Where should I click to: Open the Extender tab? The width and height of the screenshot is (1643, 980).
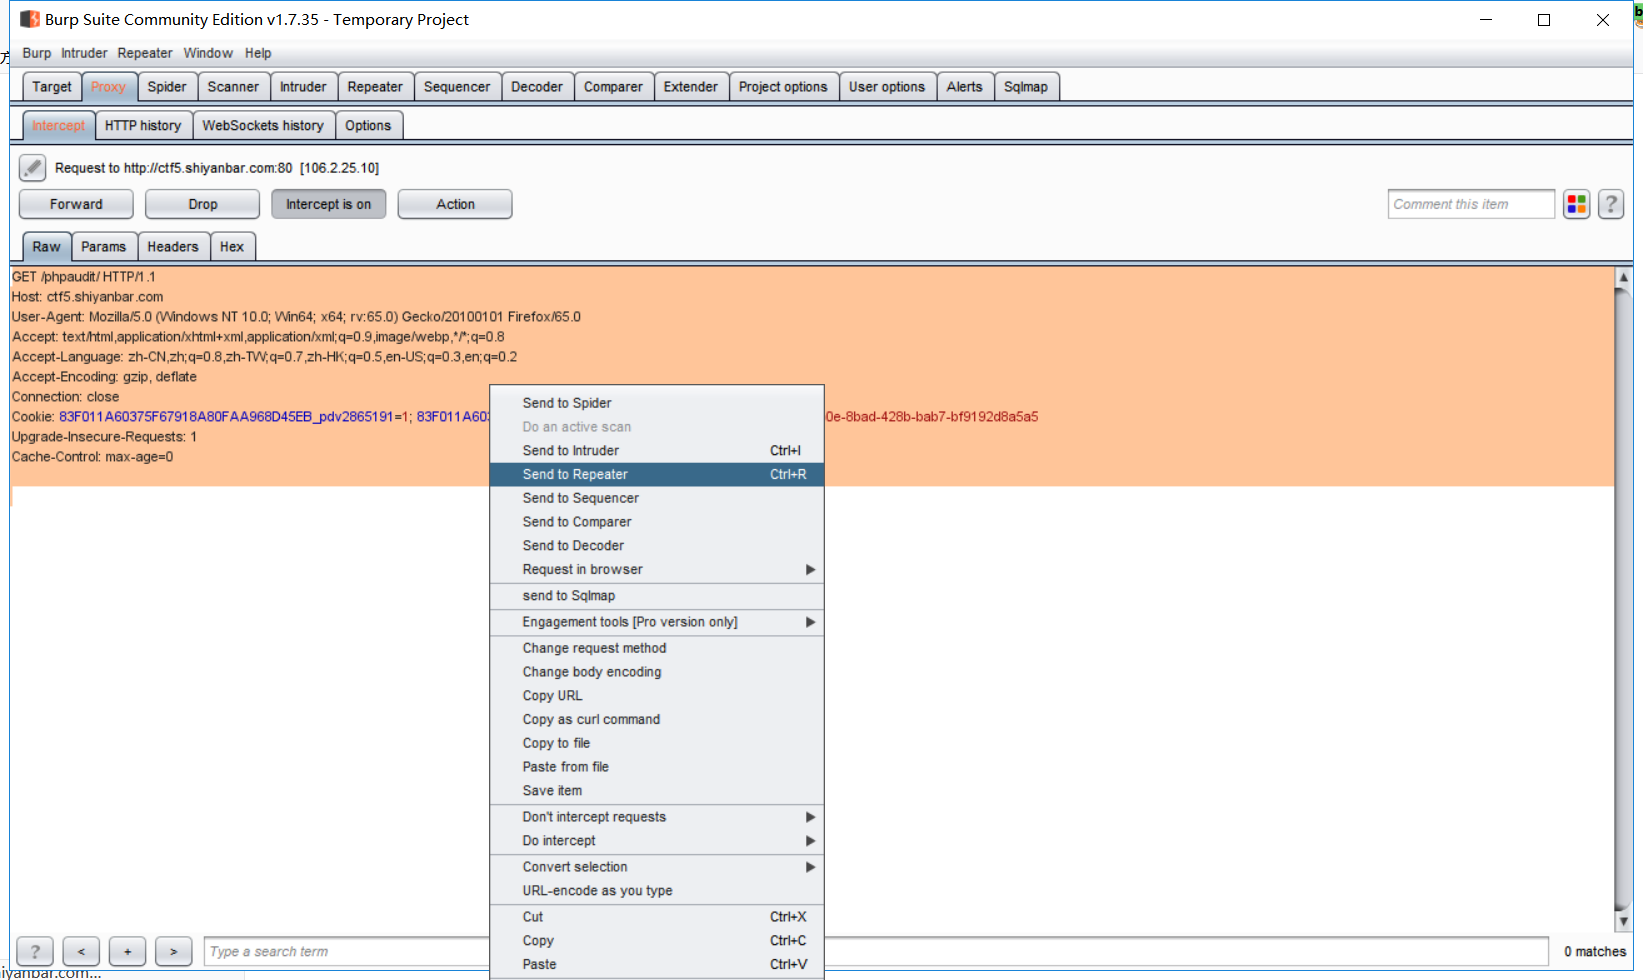pos(691,87)
